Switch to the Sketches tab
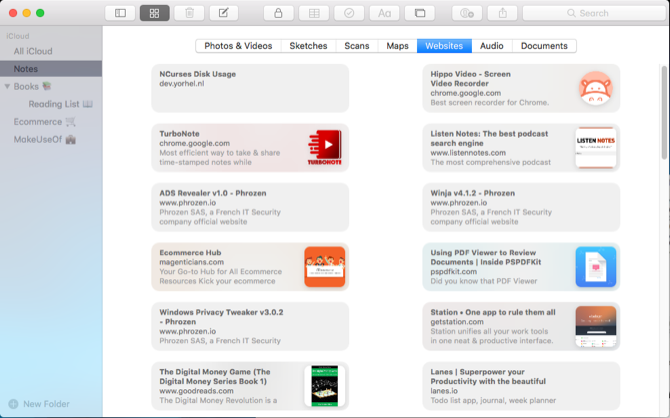This screenshot has width=670, height=418. (308, 46)
